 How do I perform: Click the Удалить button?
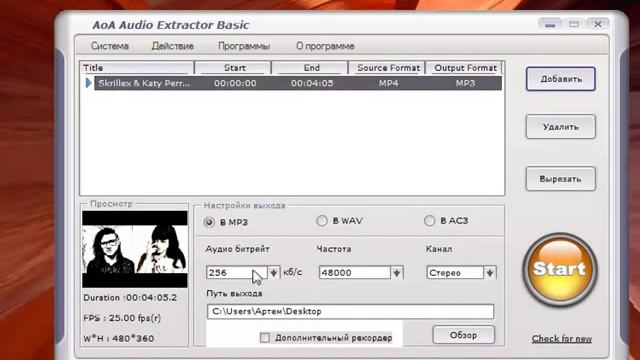pyautogui.click(x=560, y=127)
